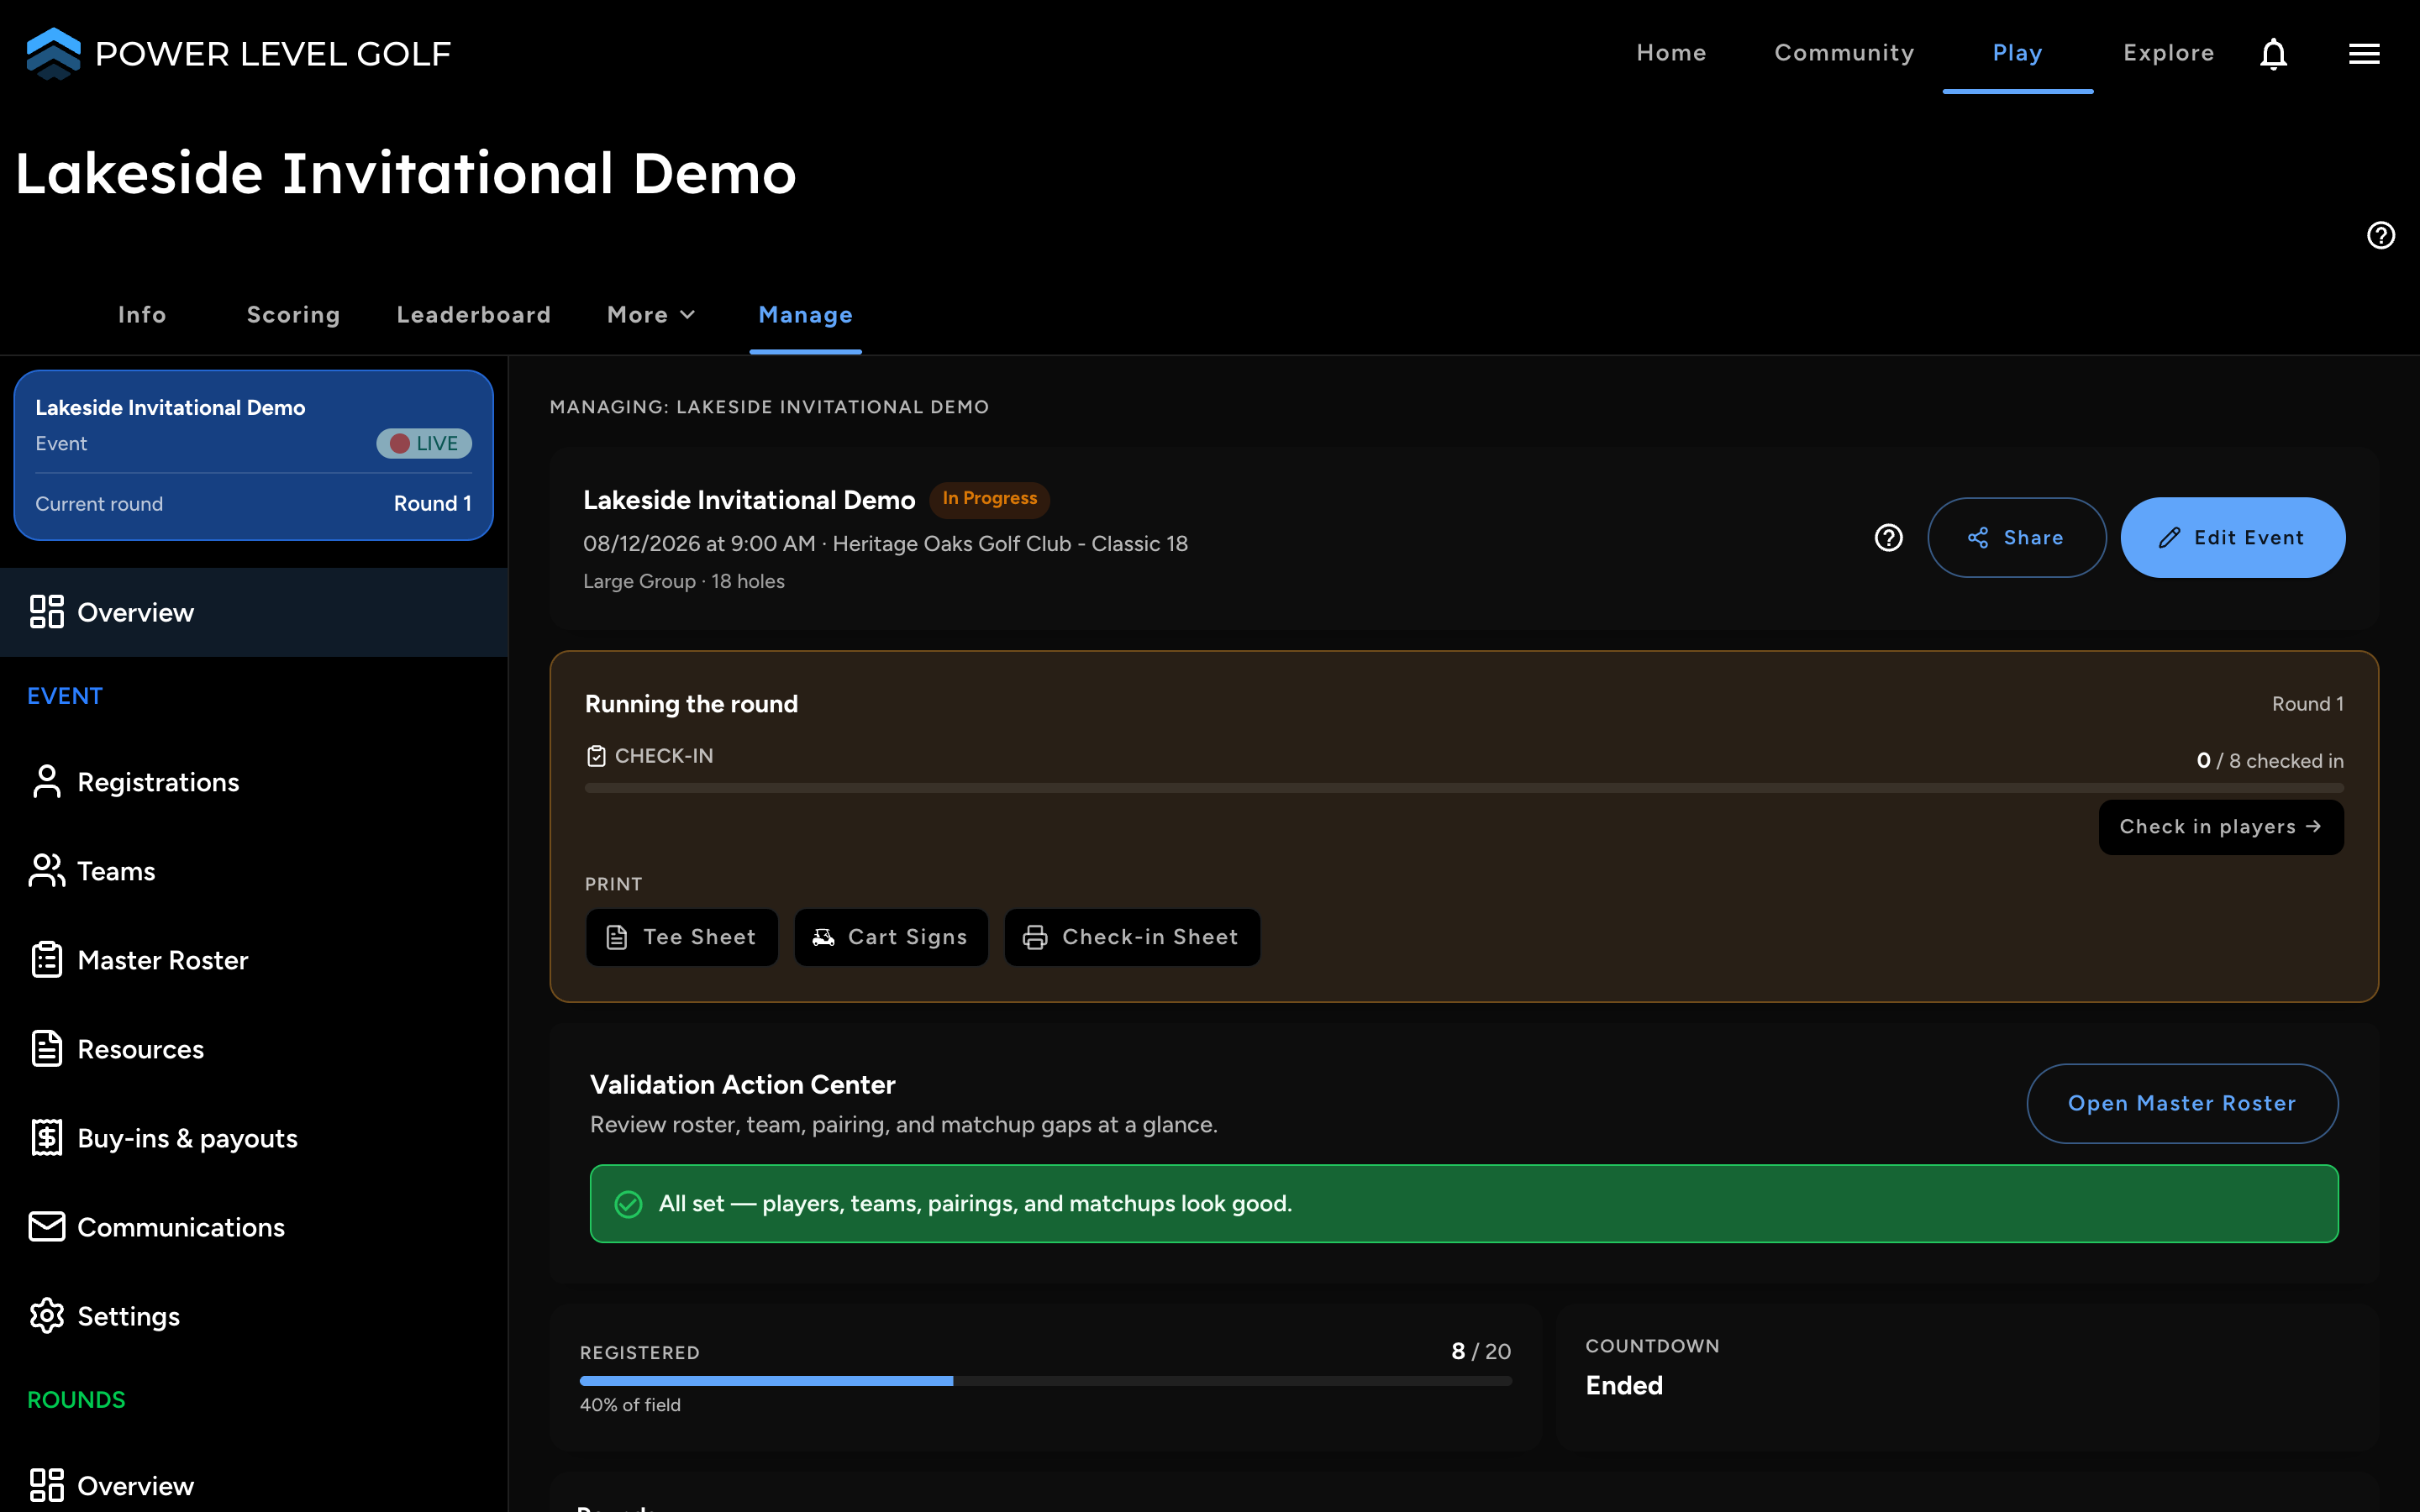
Task: Open the hamburger menu
Action: (x=2364, y=54)
